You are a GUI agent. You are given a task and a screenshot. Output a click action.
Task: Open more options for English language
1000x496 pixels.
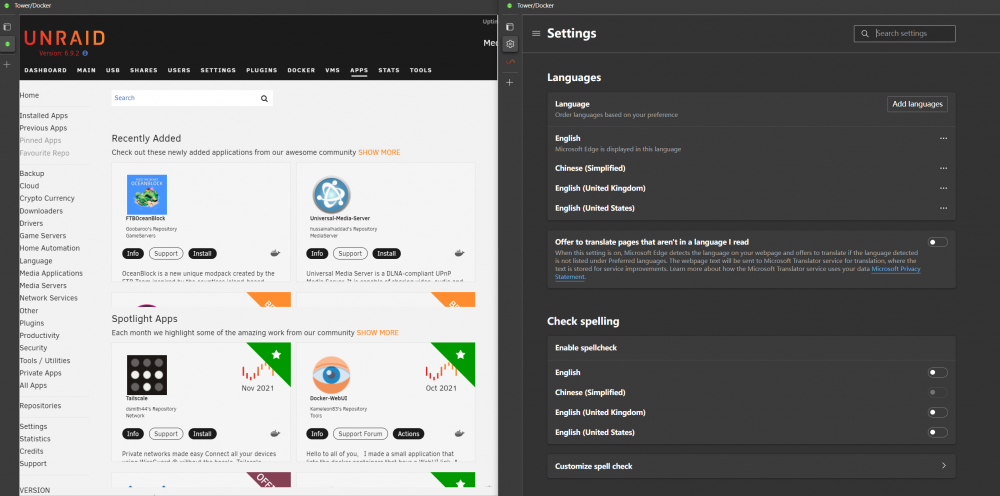coord(943,138)
